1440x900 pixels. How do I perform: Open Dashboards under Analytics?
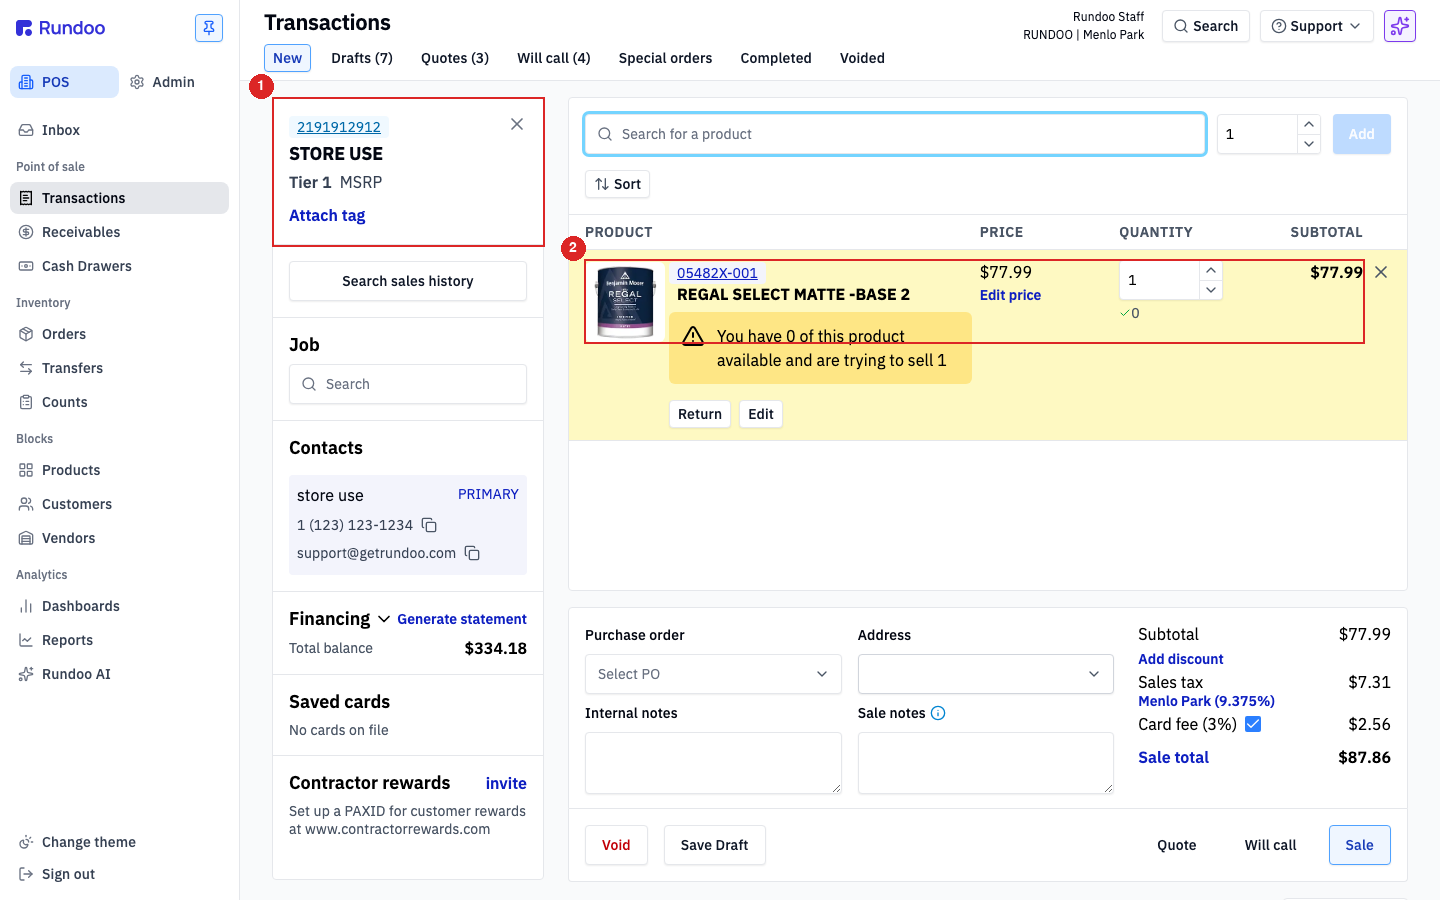pyautogui.click(x=119, y=606)
